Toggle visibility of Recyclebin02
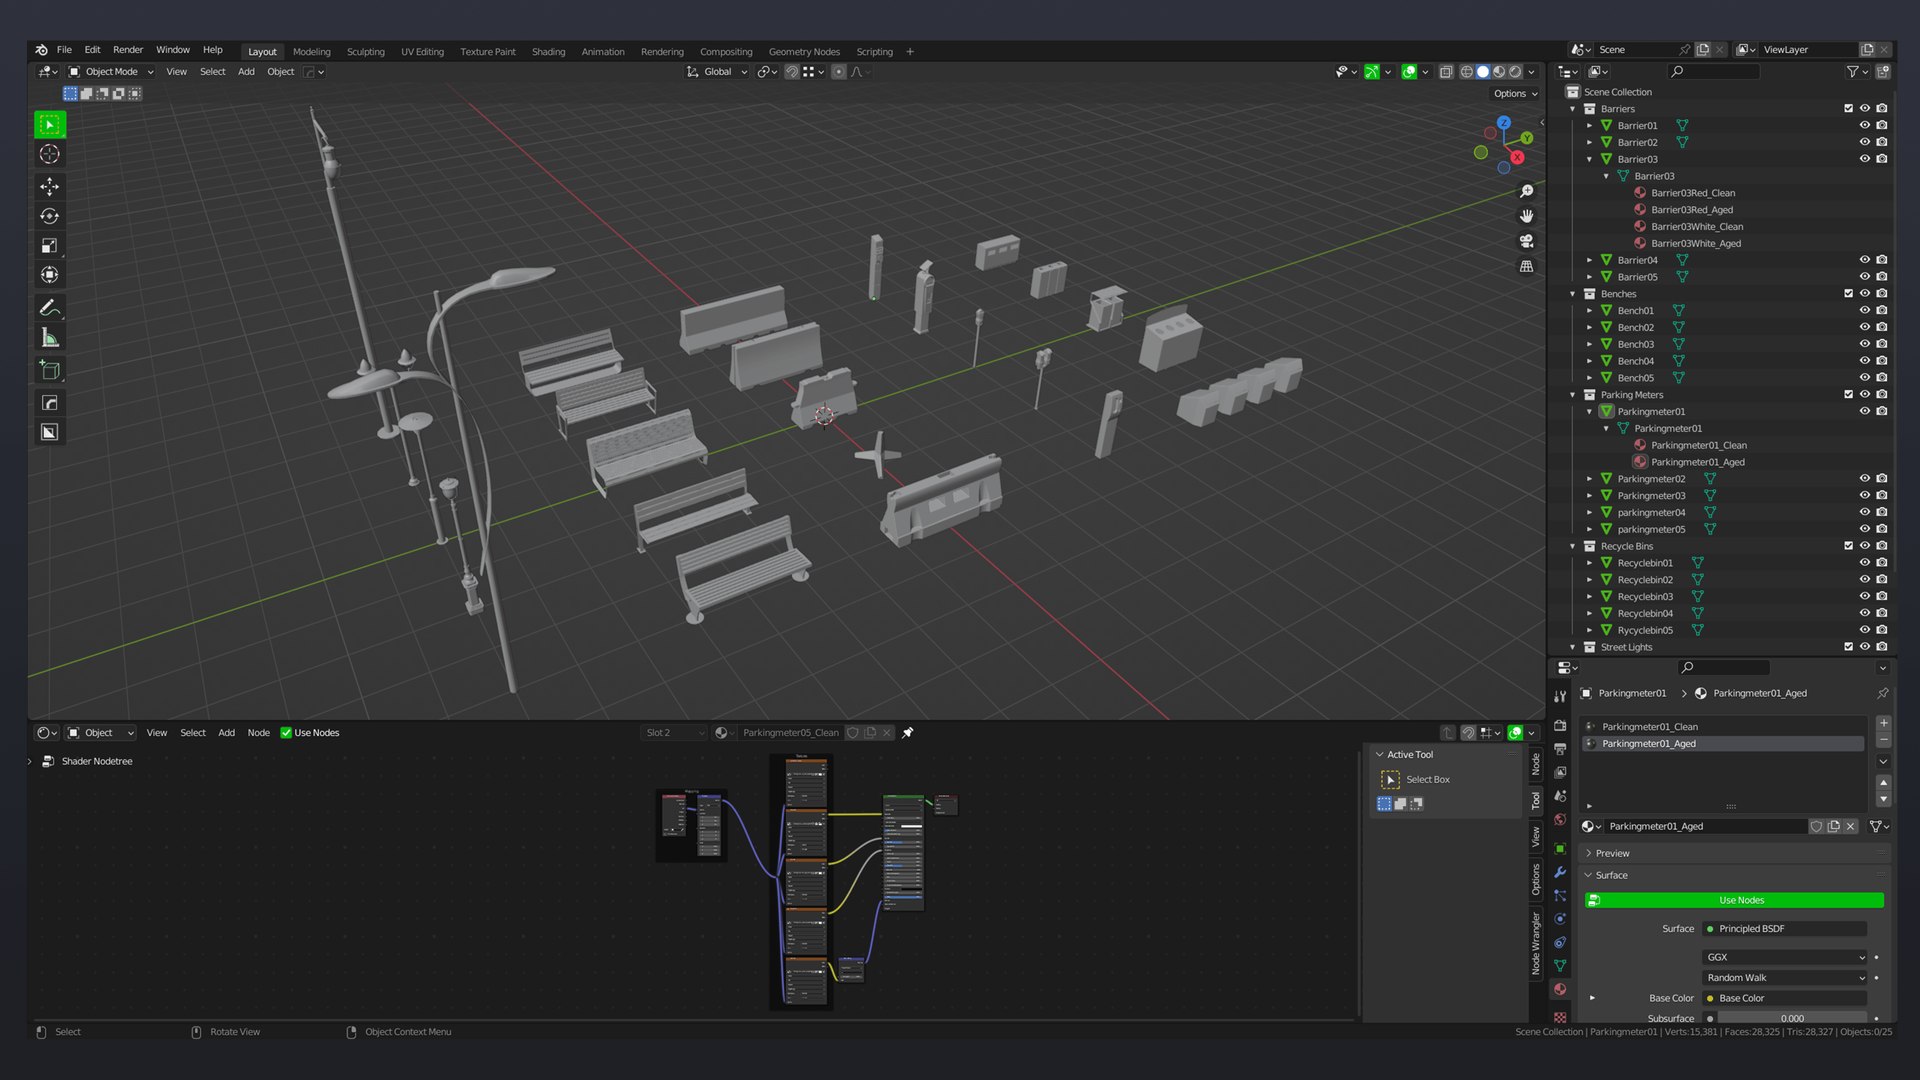The image size is (1920, 1080). [x=1864, y=580]
